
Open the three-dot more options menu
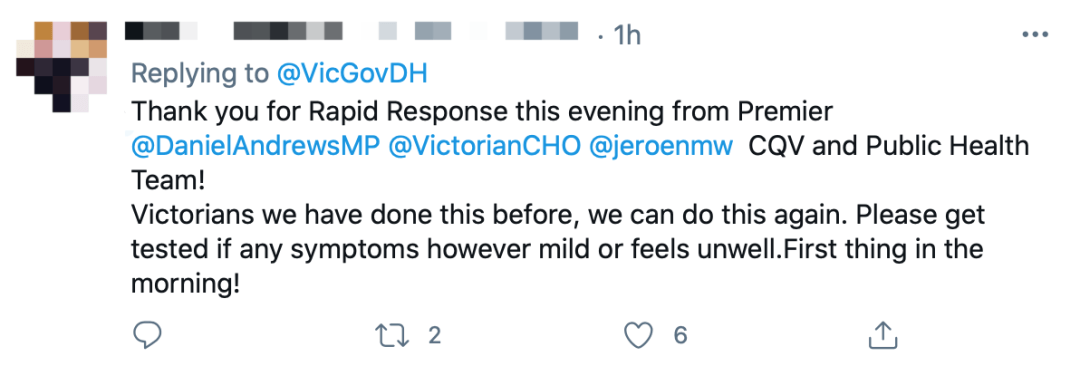tap(1035, 34)
